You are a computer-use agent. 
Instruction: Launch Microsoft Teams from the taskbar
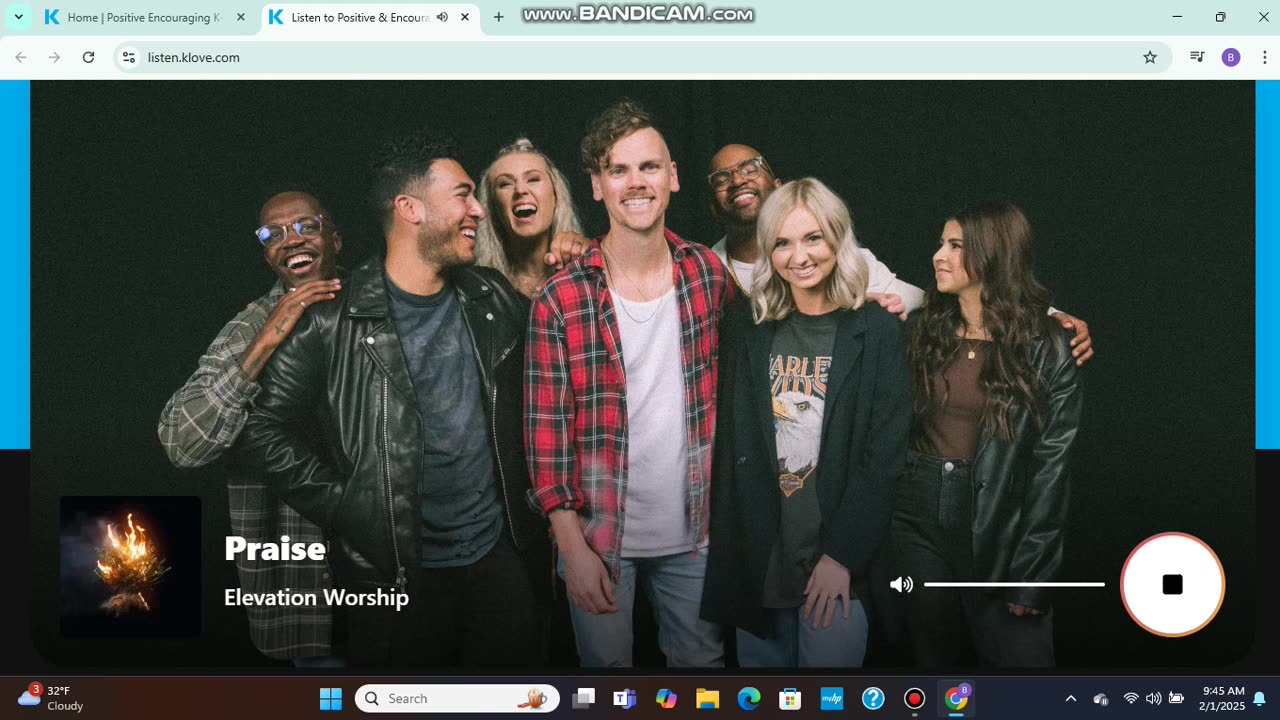click(x=625, y=698)
